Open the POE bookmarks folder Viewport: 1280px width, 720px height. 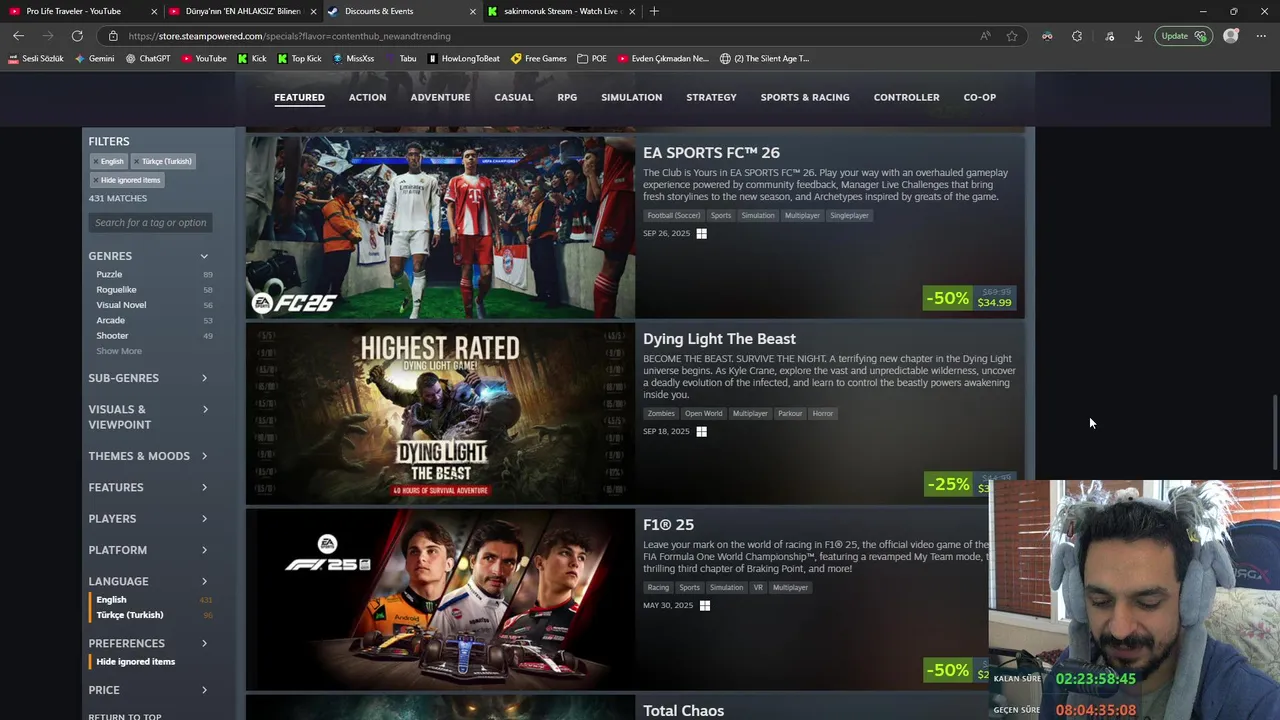[592, 58]
